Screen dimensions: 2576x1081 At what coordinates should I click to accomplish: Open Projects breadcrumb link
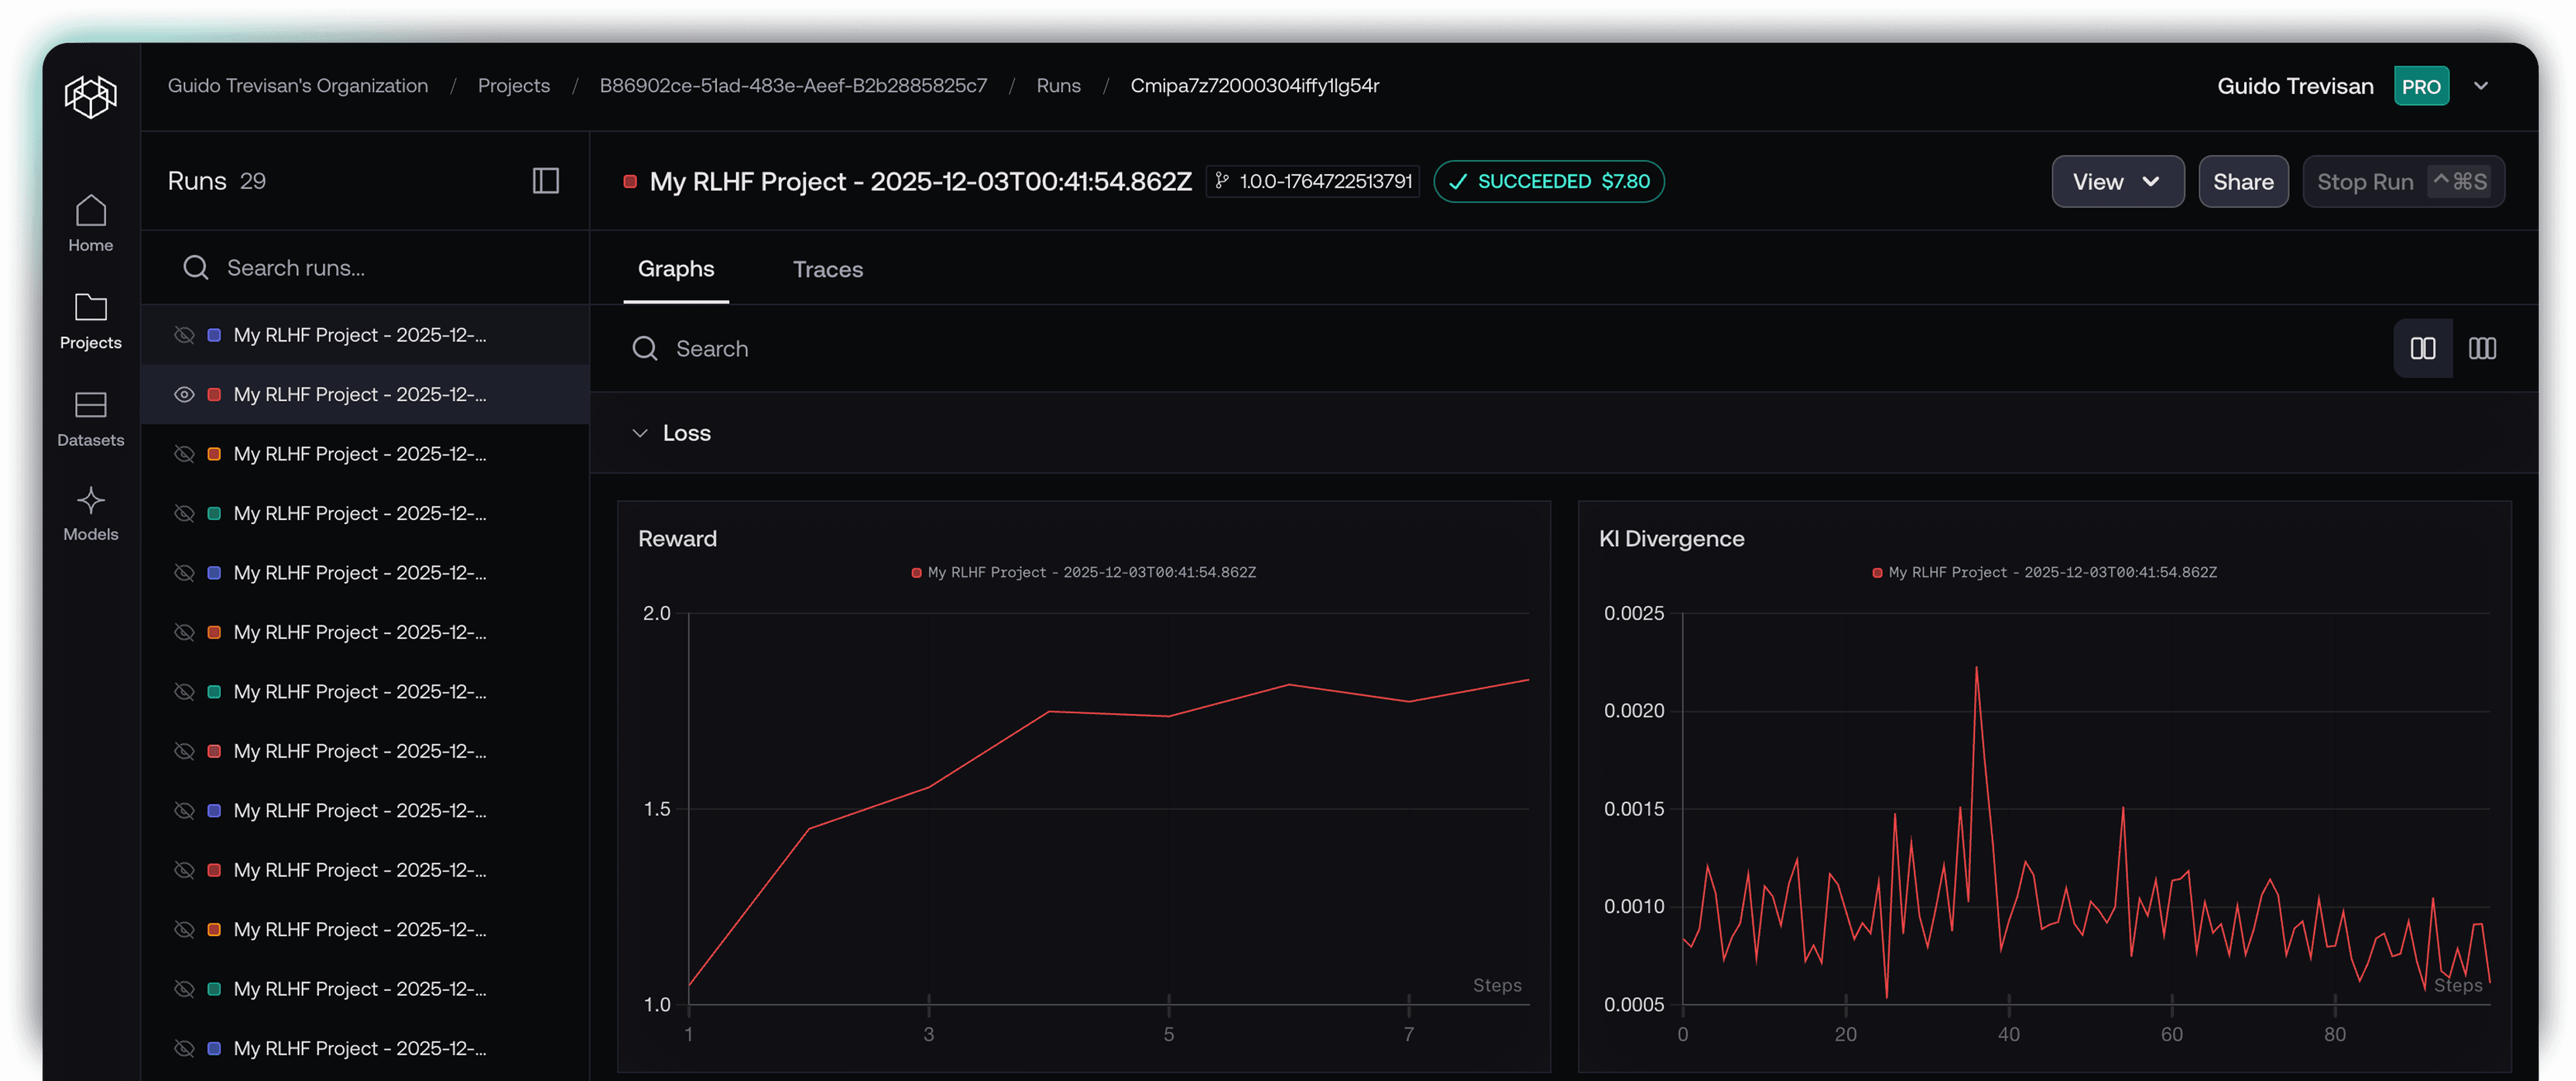pos(513,86)
